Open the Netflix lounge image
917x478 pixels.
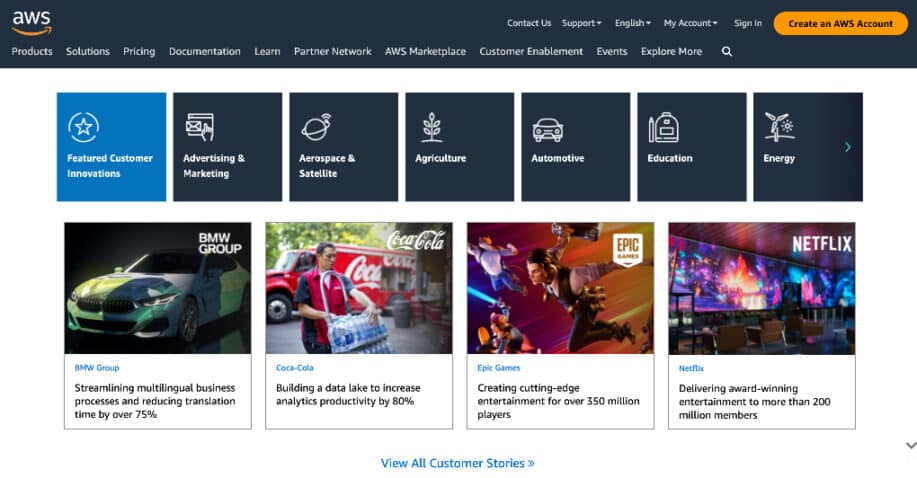pos(761,288)
